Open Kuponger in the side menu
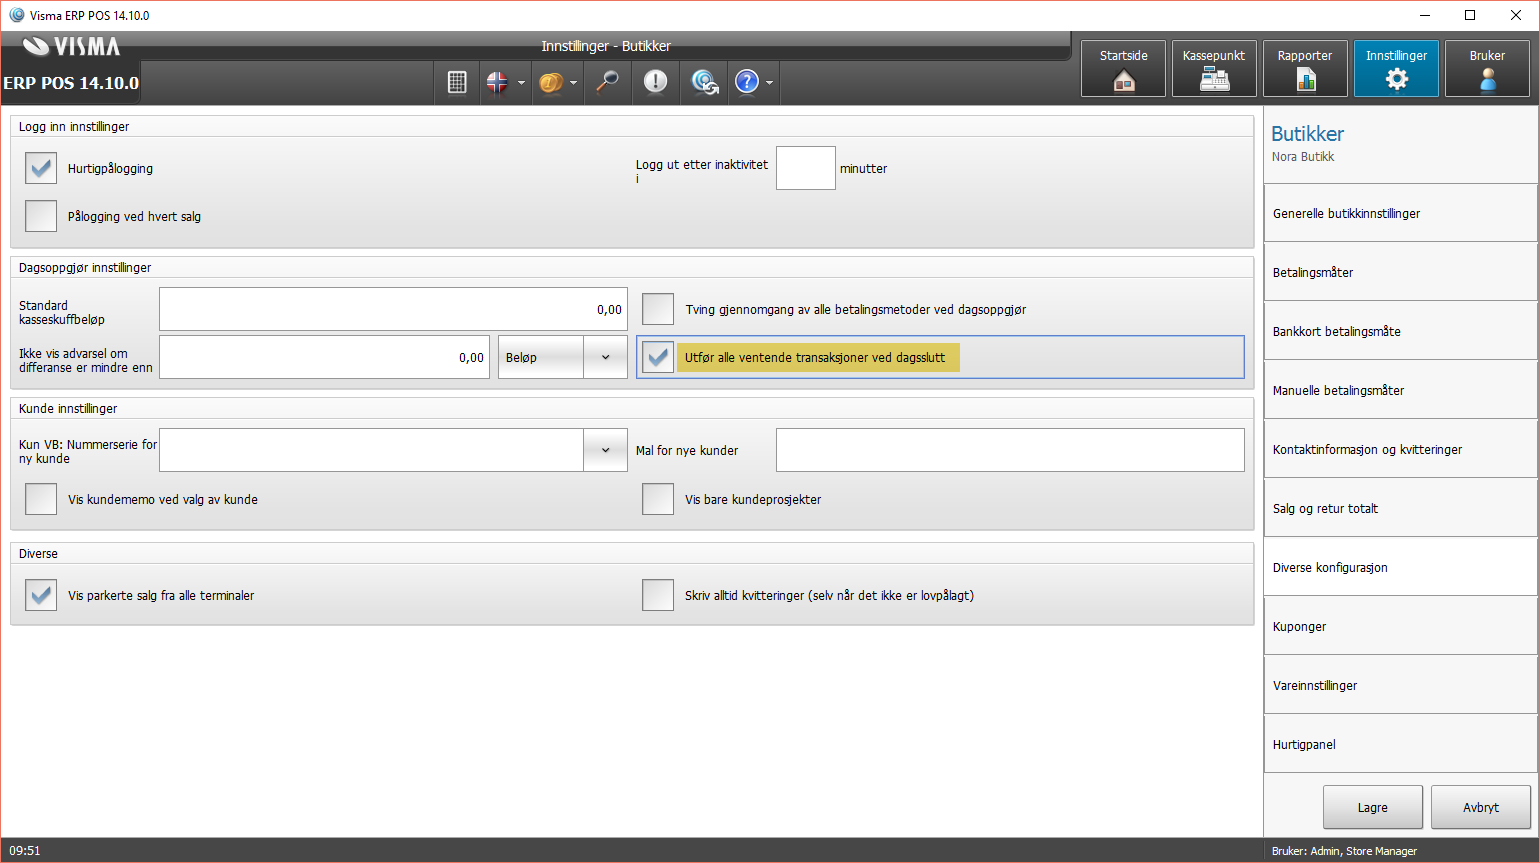This screenshot has width=1540, height=863. tap(1400, 626)
